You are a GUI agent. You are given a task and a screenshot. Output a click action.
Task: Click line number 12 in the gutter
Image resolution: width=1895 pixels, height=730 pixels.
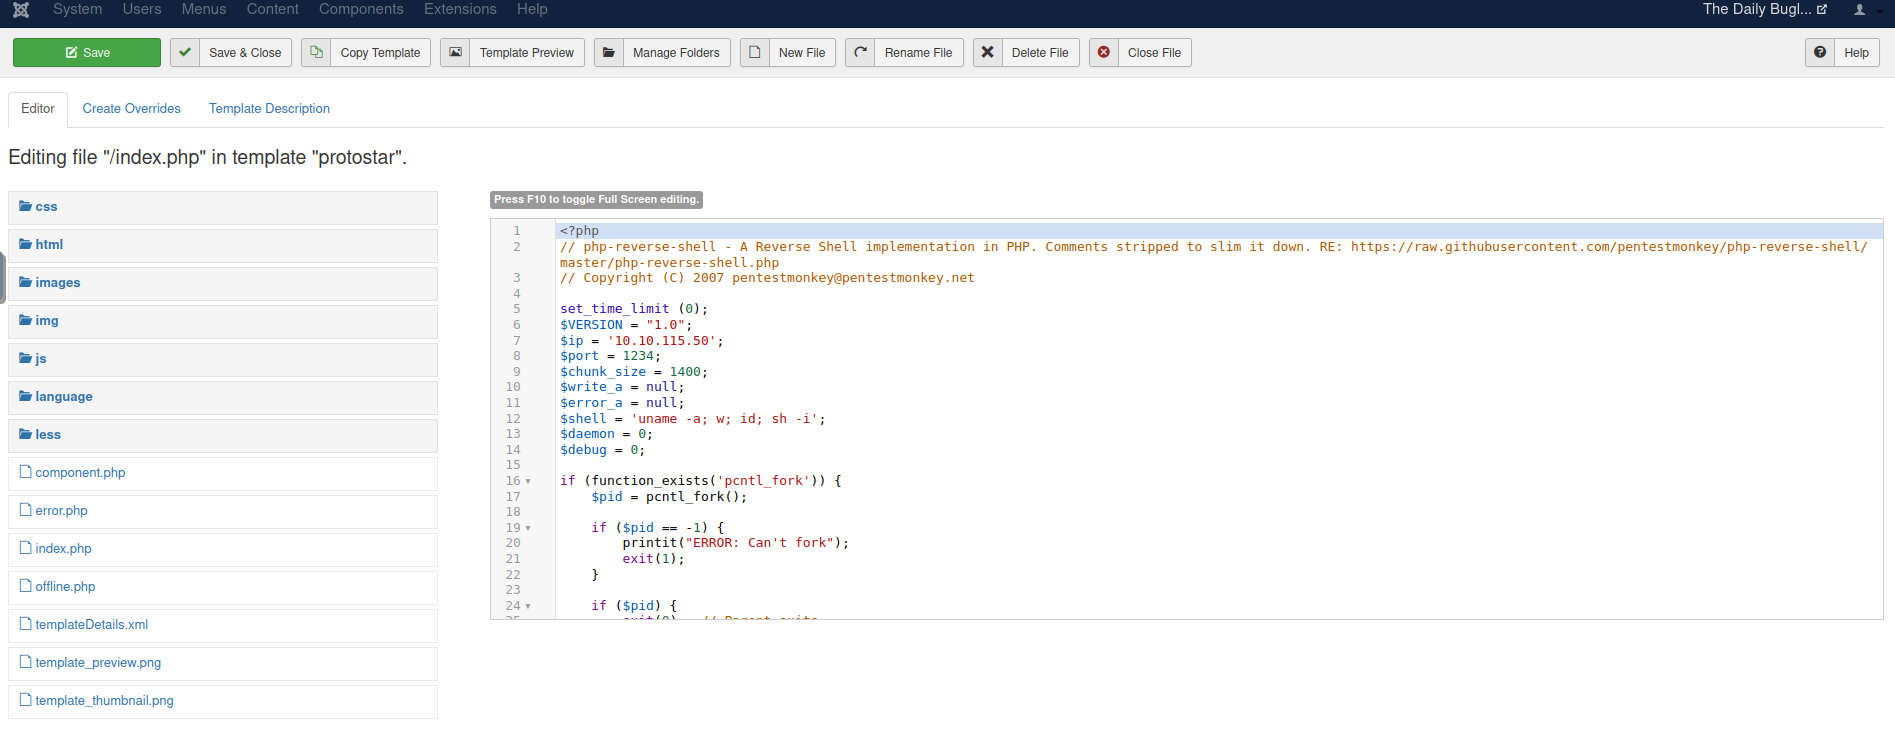(513, 419)
